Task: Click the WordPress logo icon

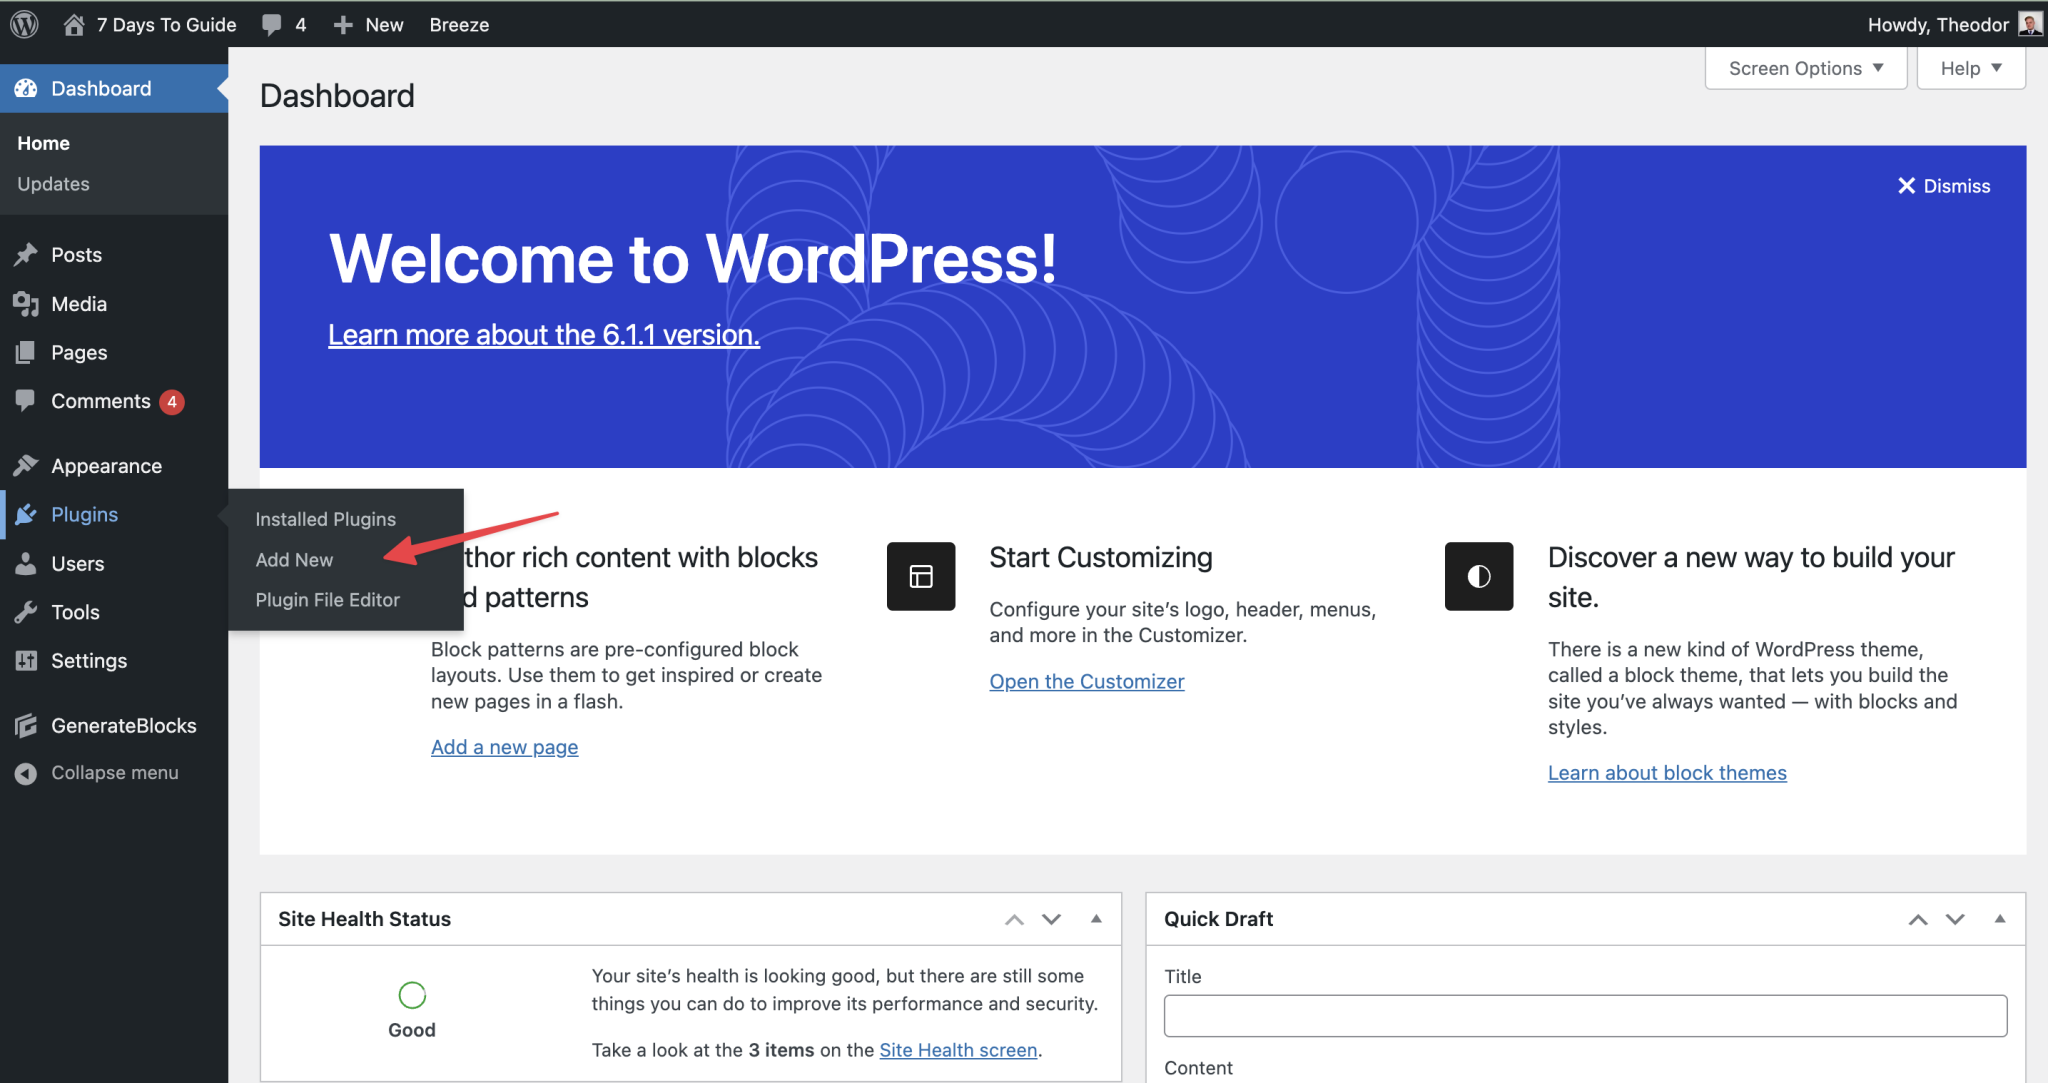Action: click(x=24, y=24)
